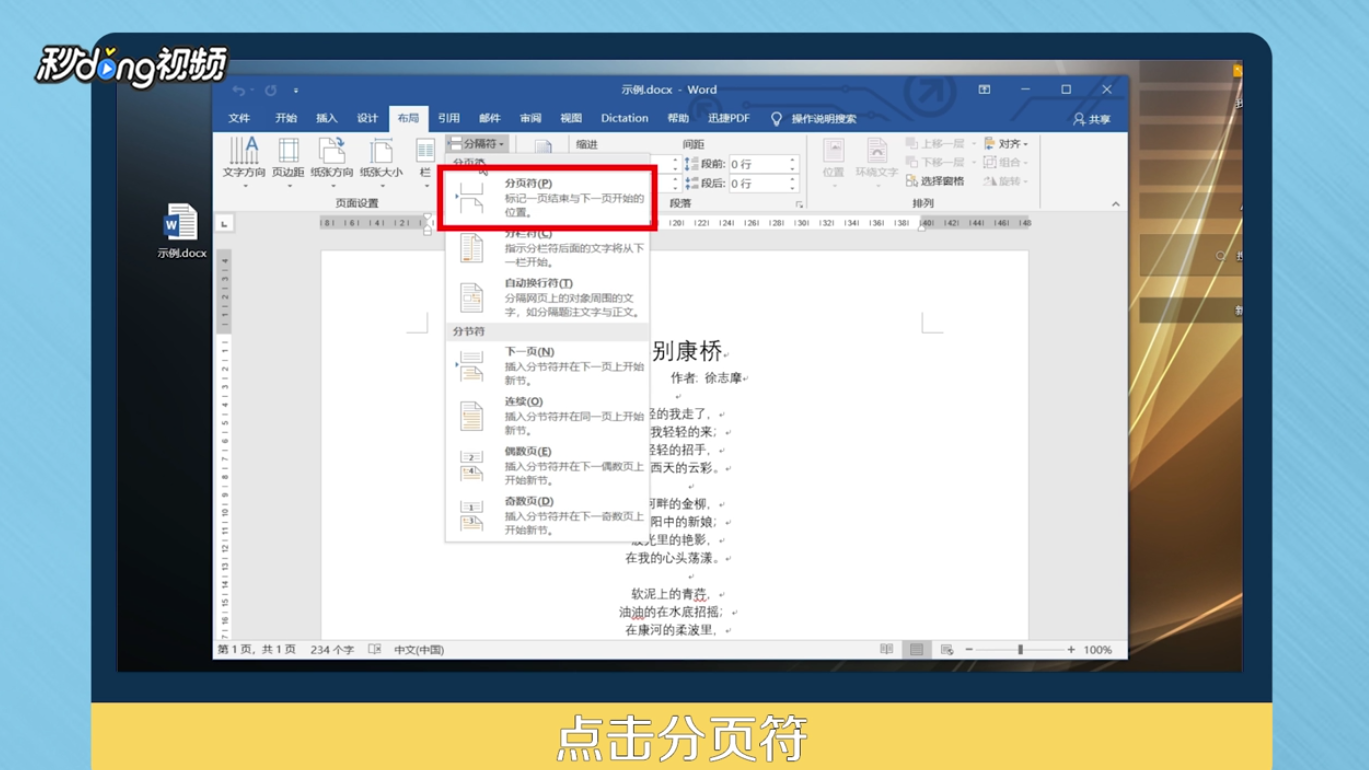Image resolution: width=1369 pixels, height=770 pixels.
Task: Click the 连续 section break icon
Action: tap(471, 416)
